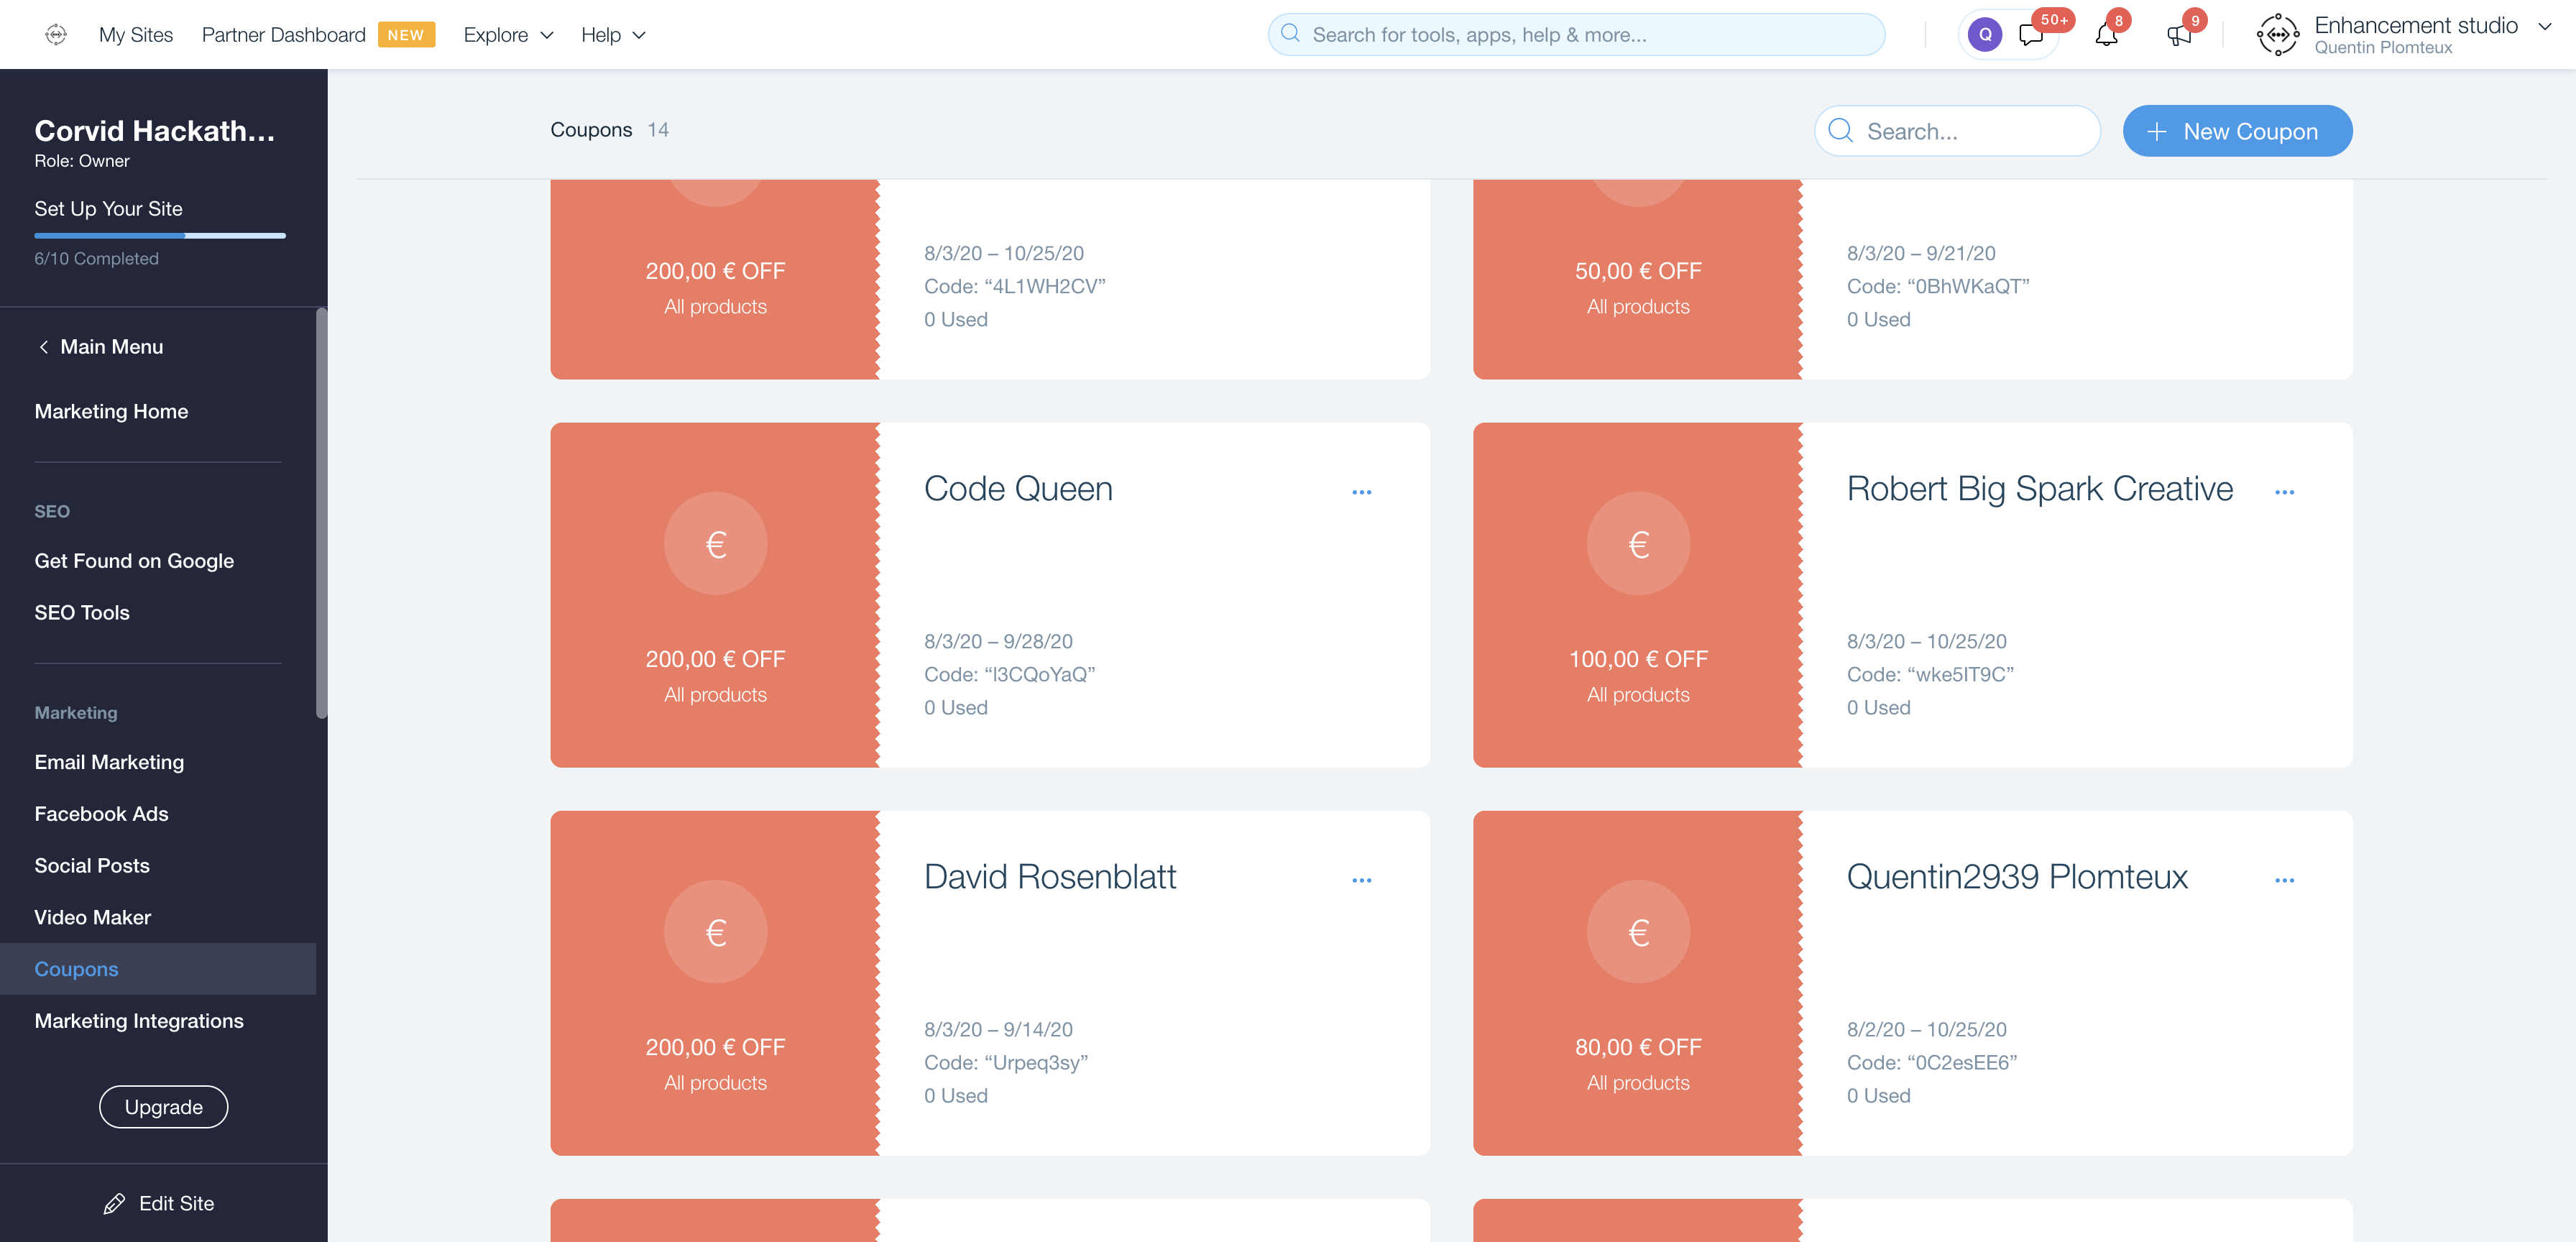Click the Upgrade button
Screen dimensions: 2576x1242
[x=163, y=1107]
